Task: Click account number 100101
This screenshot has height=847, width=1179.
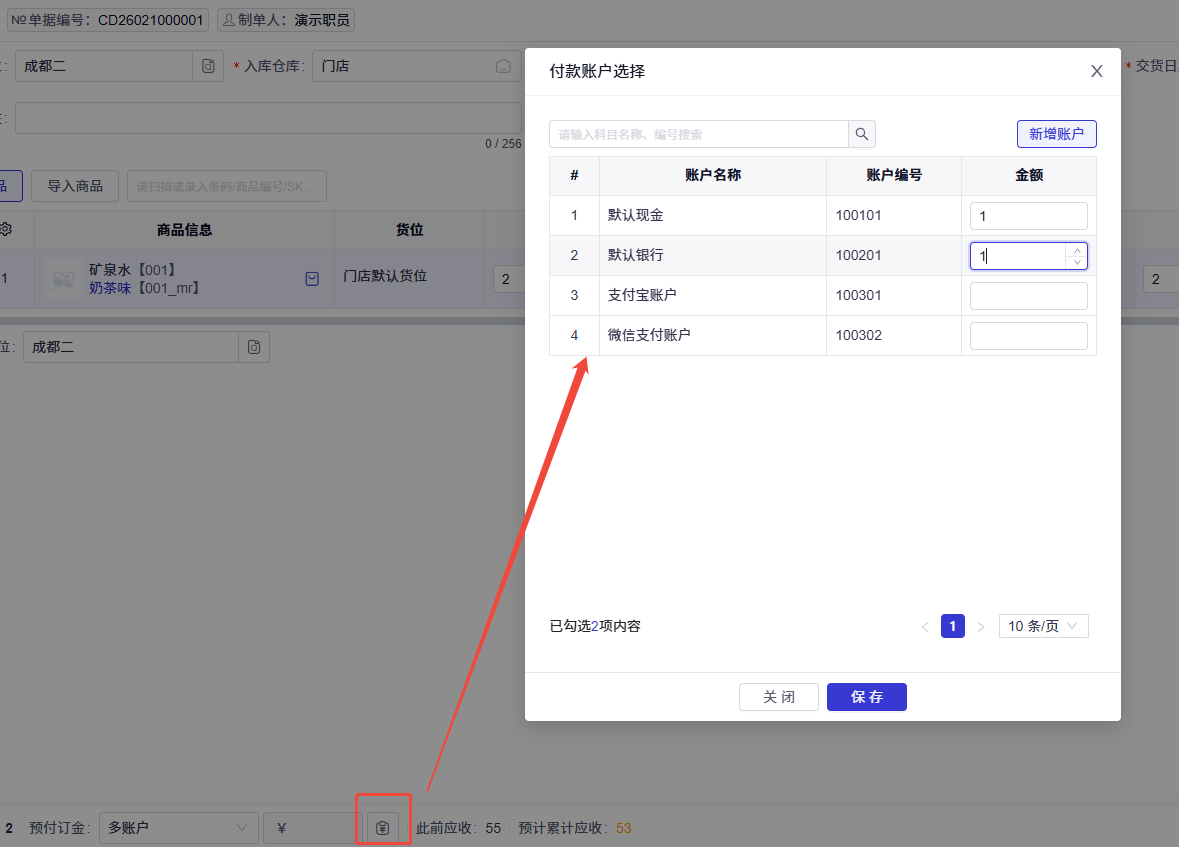Action: coord(858,215)
